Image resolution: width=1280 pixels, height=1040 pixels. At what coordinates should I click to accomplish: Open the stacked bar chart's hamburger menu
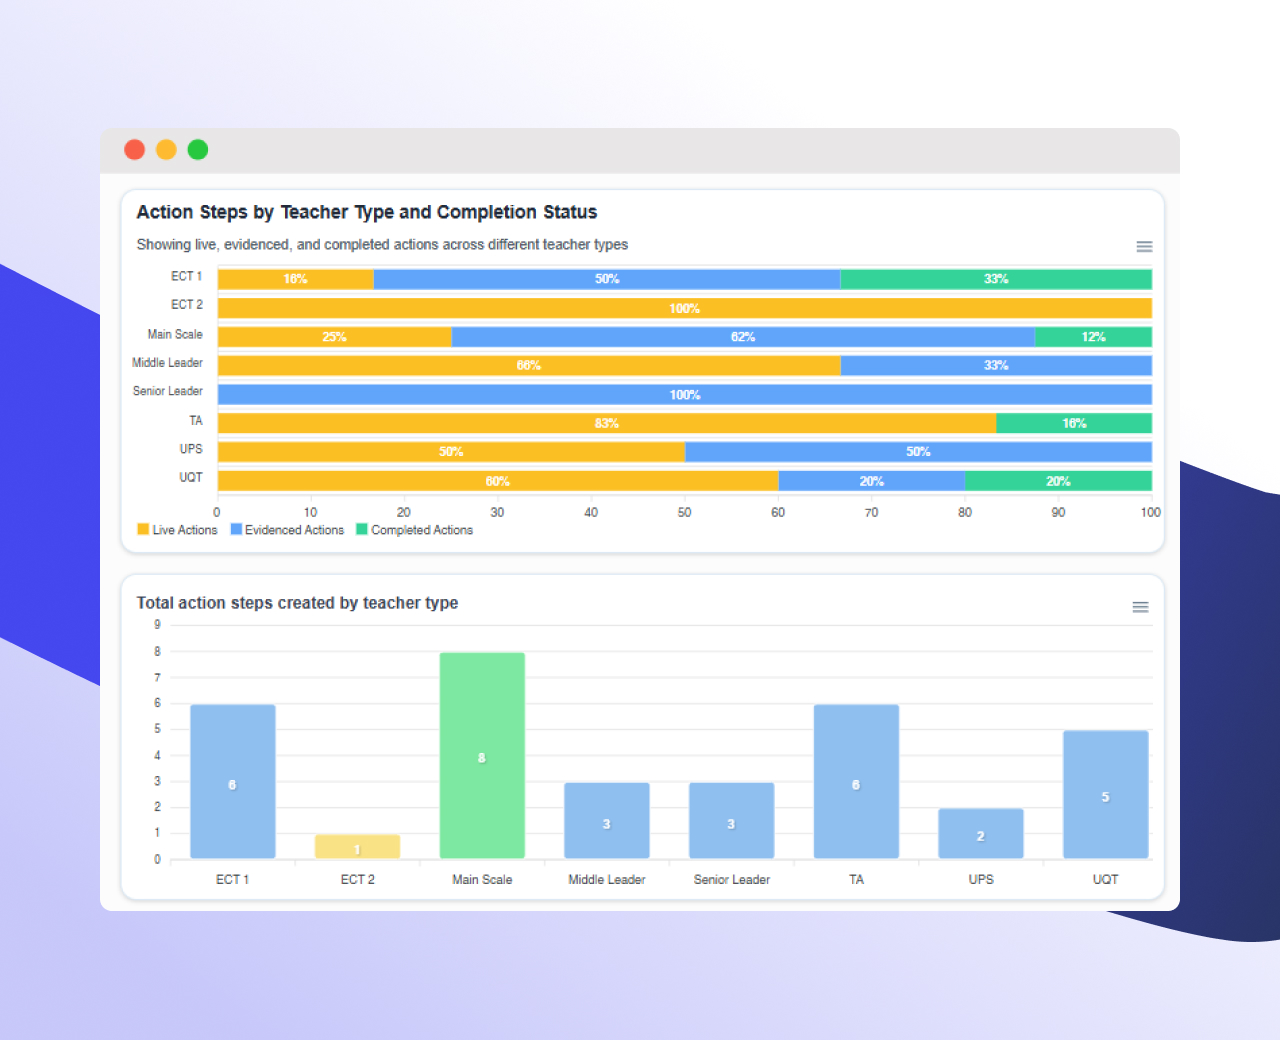tap(1144, 247)
